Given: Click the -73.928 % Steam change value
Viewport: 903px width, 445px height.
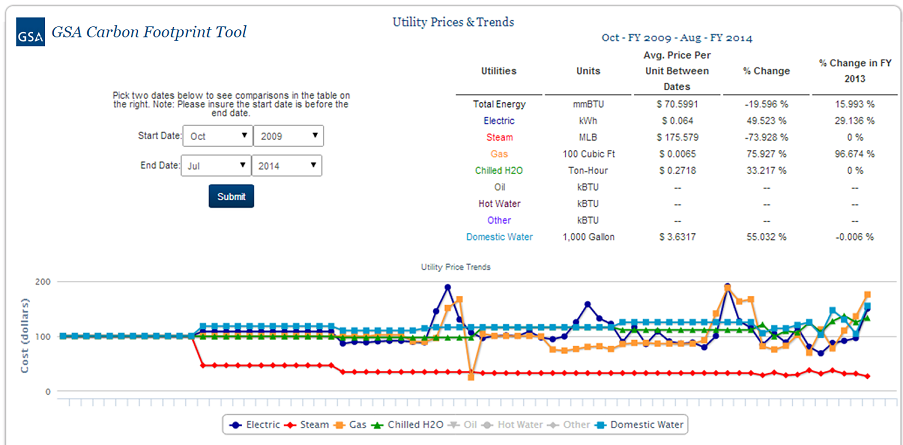Looking at the screenshot, I should [x=766, y=138].
